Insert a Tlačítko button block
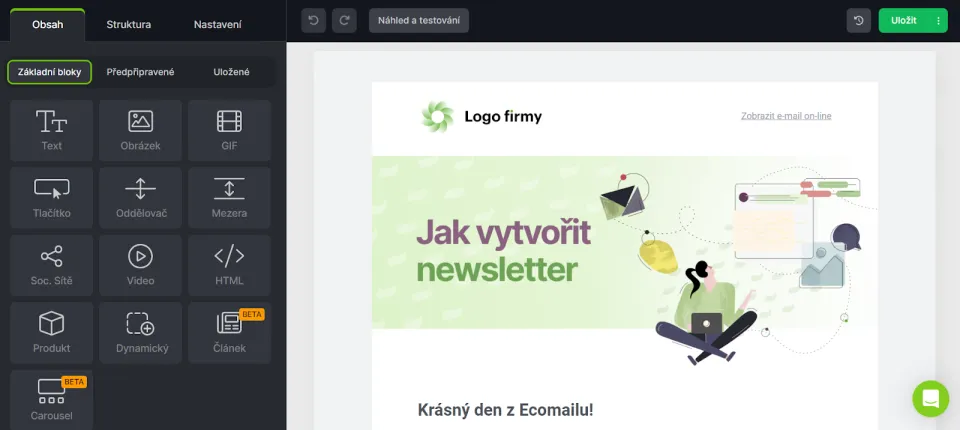Image resolution: width=960 pixels, height=430 pixels. [x=51, y=198]
